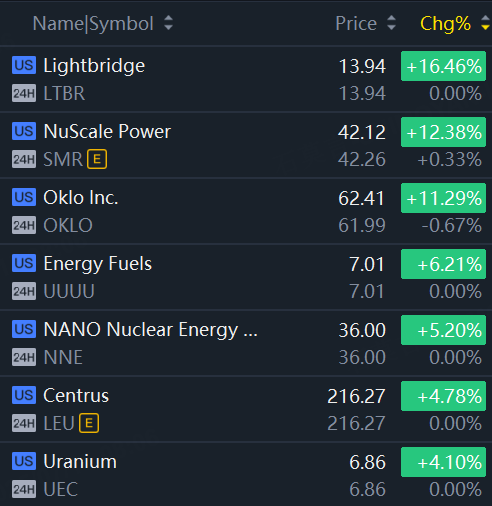Open the NANO Nuclear Energy stock row
The width and height of the screenshot is (492, 506).
pos(246,343)
